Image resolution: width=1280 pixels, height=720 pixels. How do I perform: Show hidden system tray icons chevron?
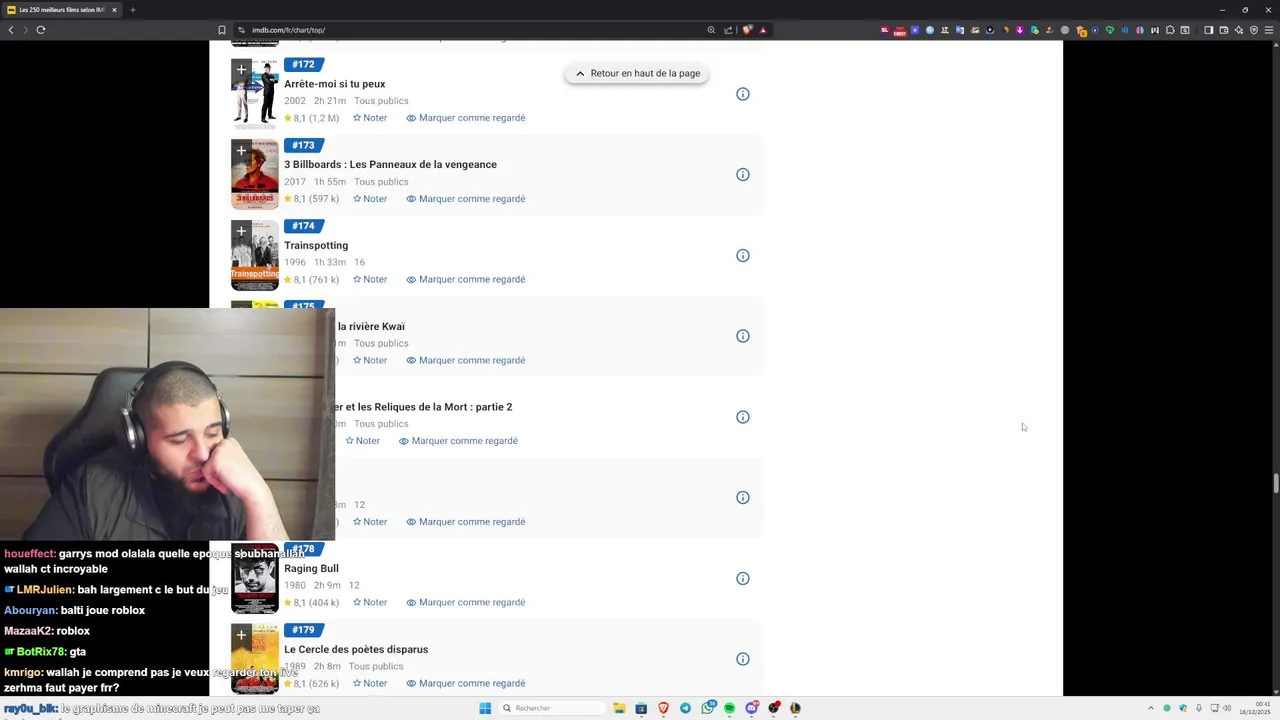(x=1150, y=708)
